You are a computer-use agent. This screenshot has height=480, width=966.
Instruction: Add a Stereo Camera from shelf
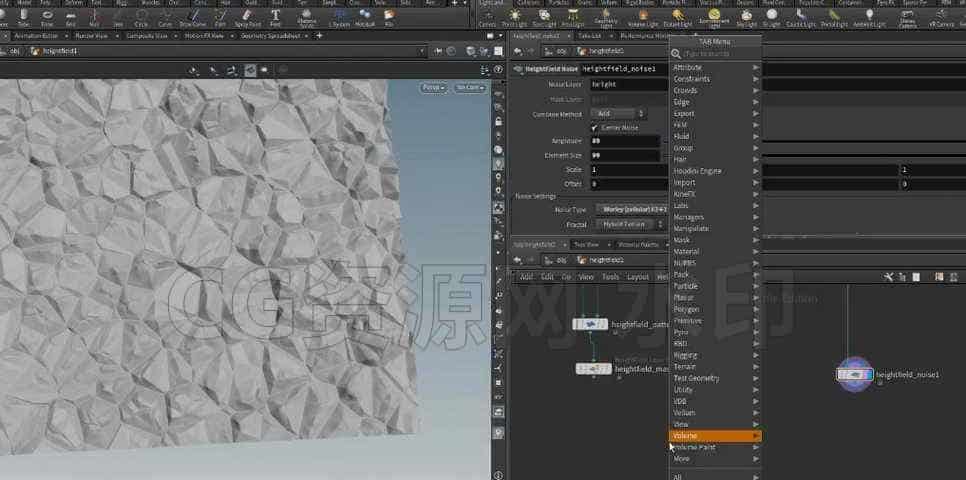pyautogui.click(x=908, y=18)
